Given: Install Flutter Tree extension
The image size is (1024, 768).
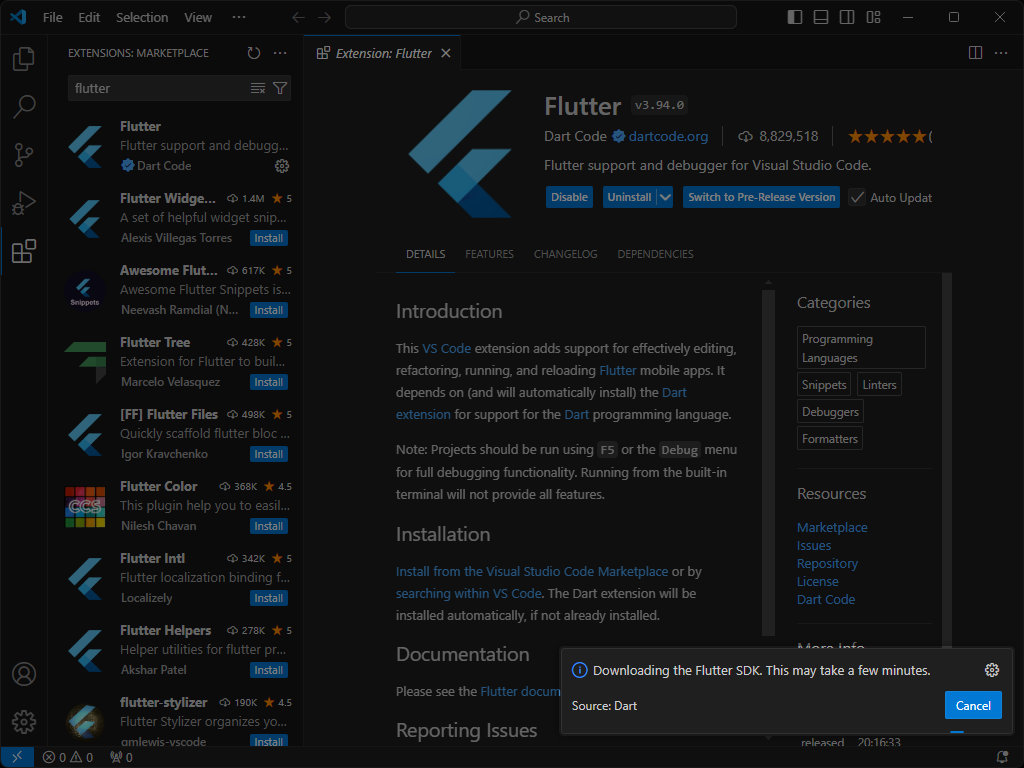Looking at the screenshot, I should (268, 382).
